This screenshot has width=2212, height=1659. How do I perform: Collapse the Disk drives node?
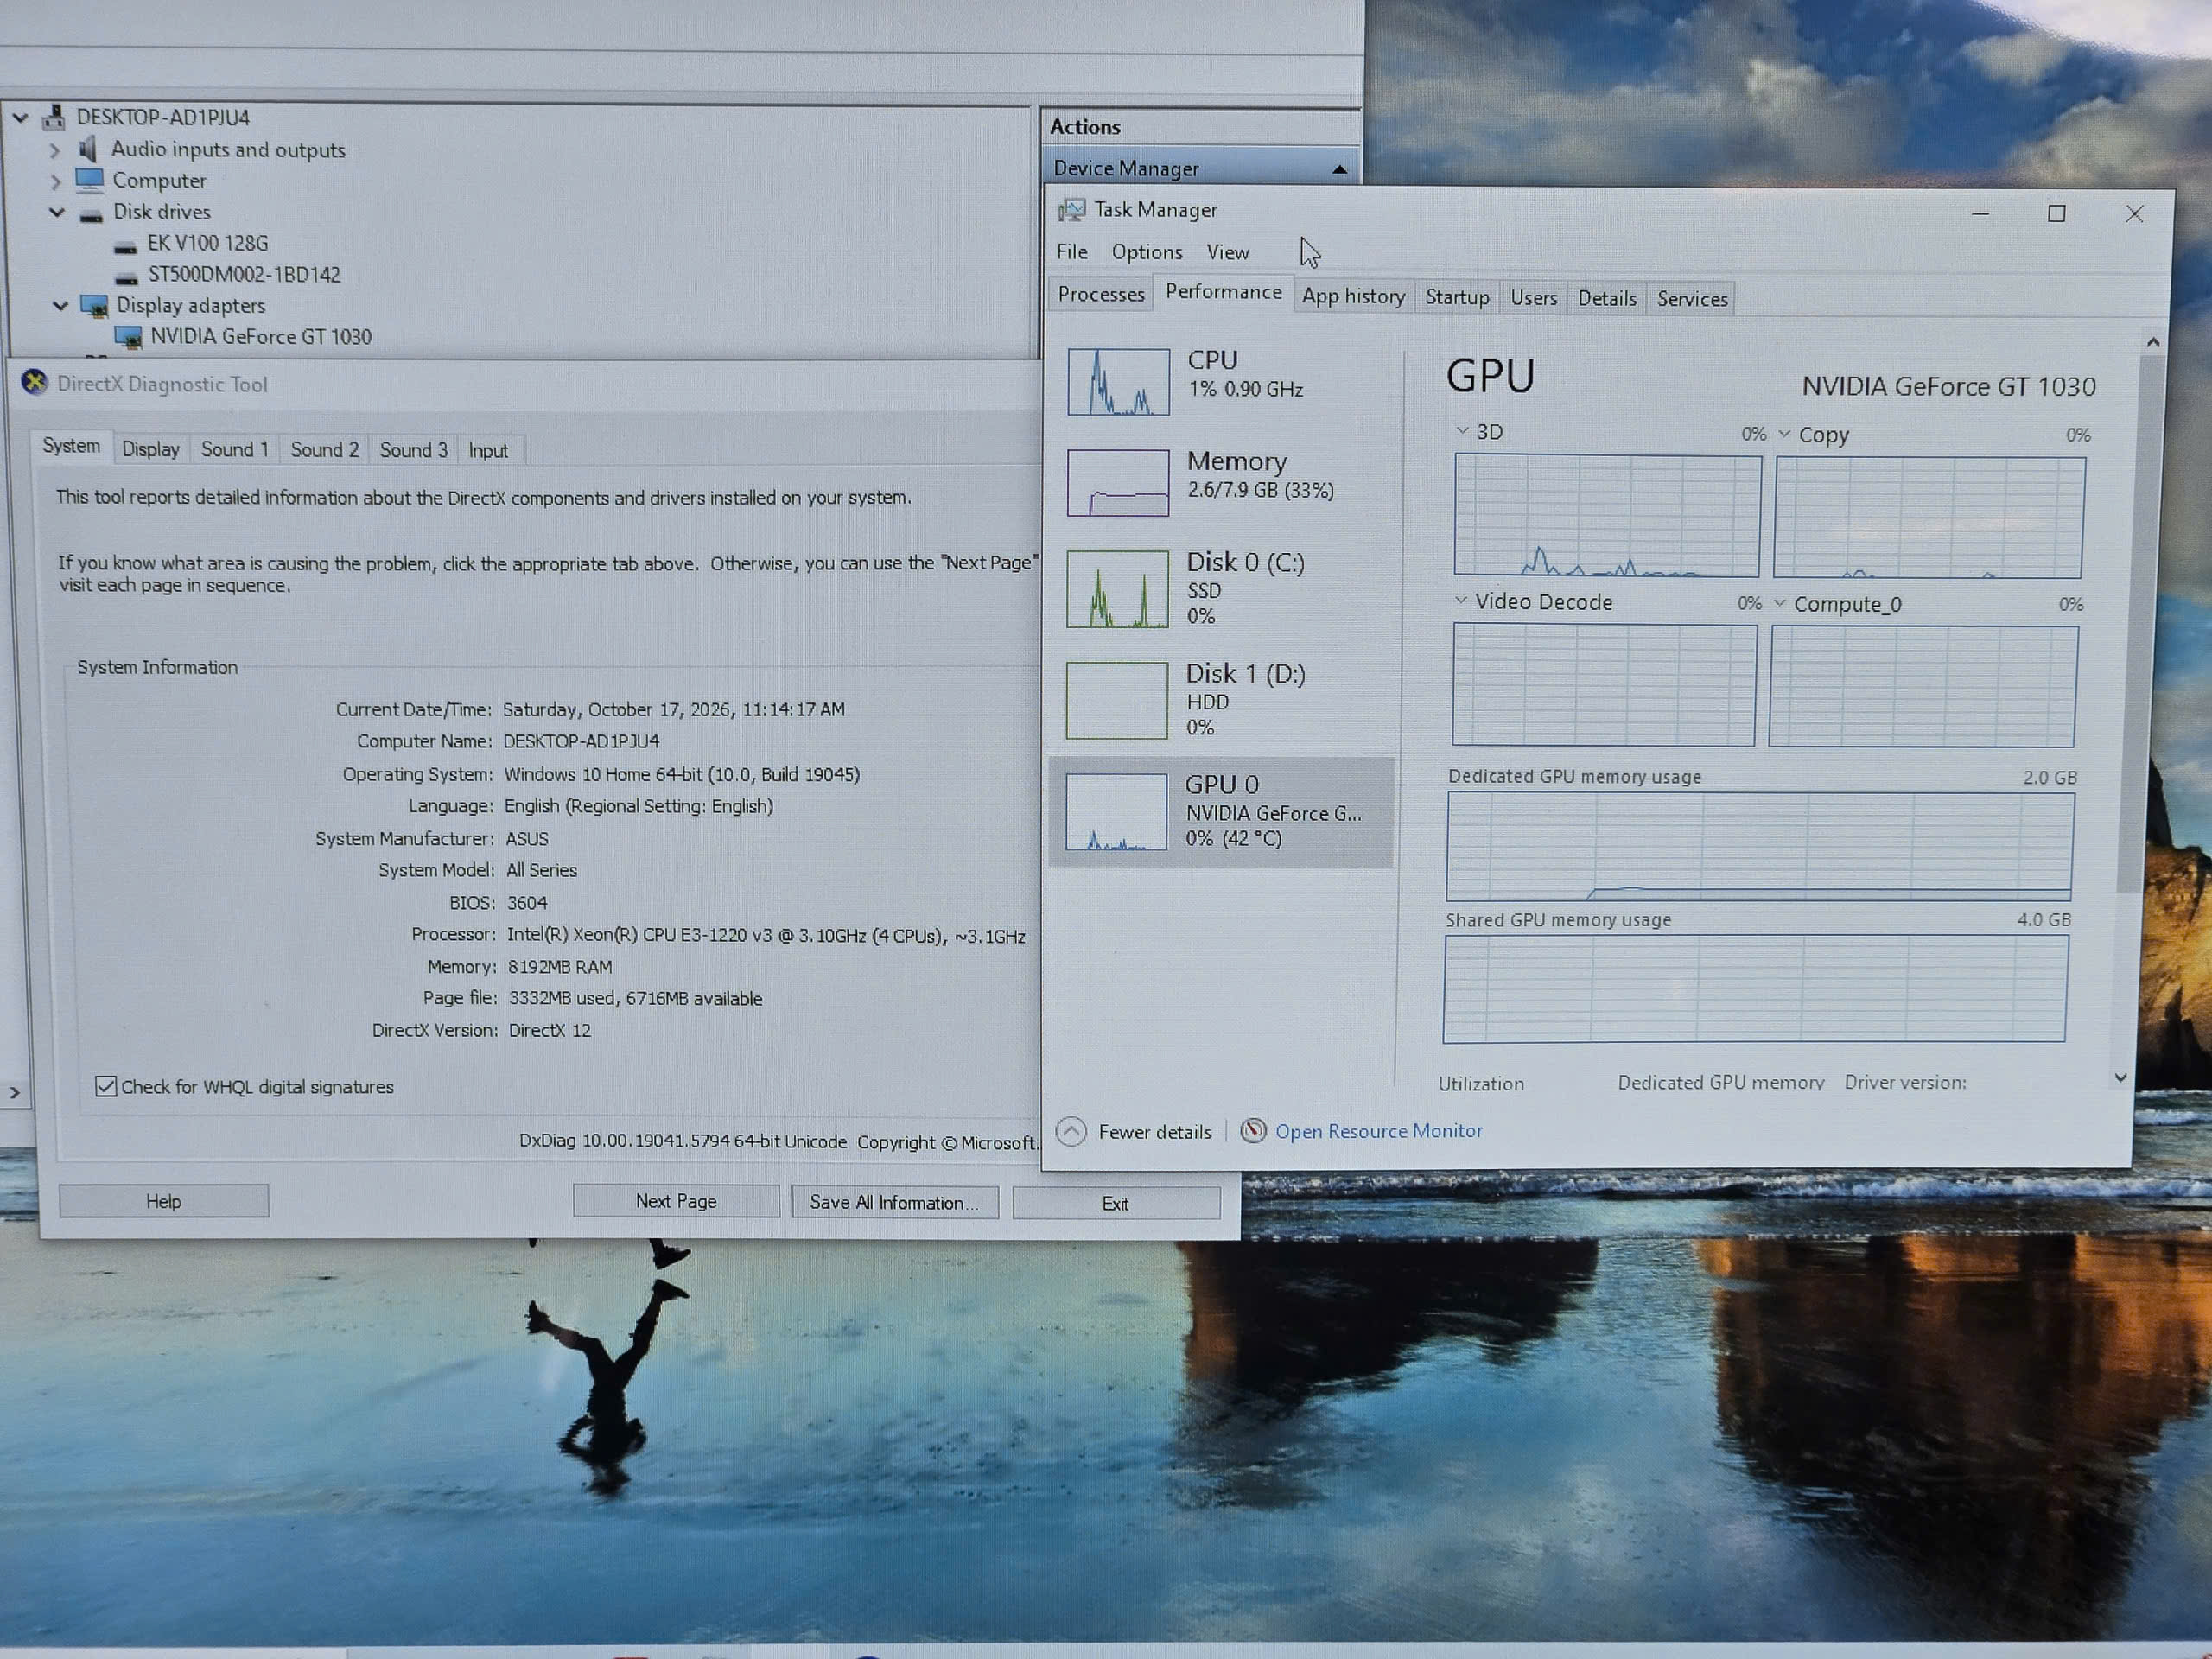point(57,212)
